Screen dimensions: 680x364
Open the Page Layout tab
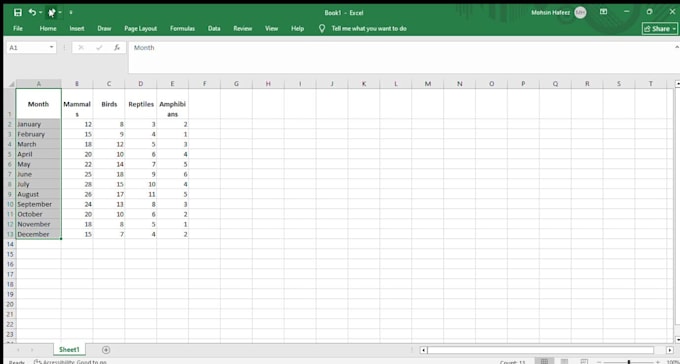click(x=141, y=29)
